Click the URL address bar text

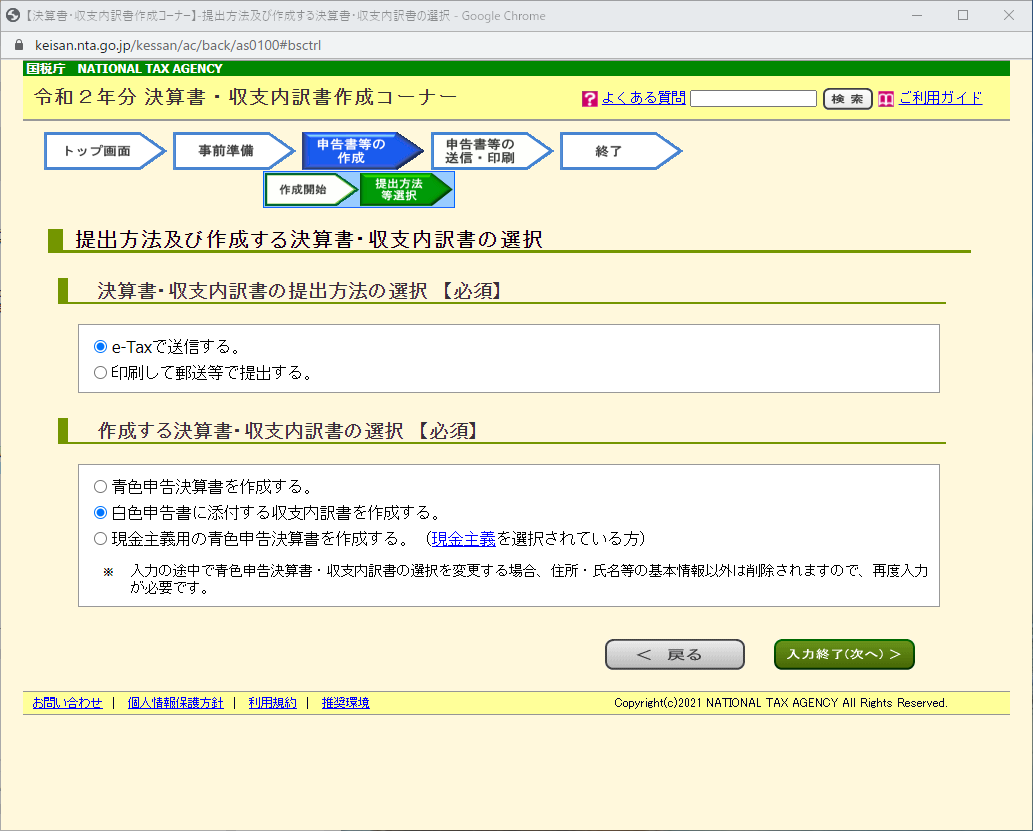(178, 45)
